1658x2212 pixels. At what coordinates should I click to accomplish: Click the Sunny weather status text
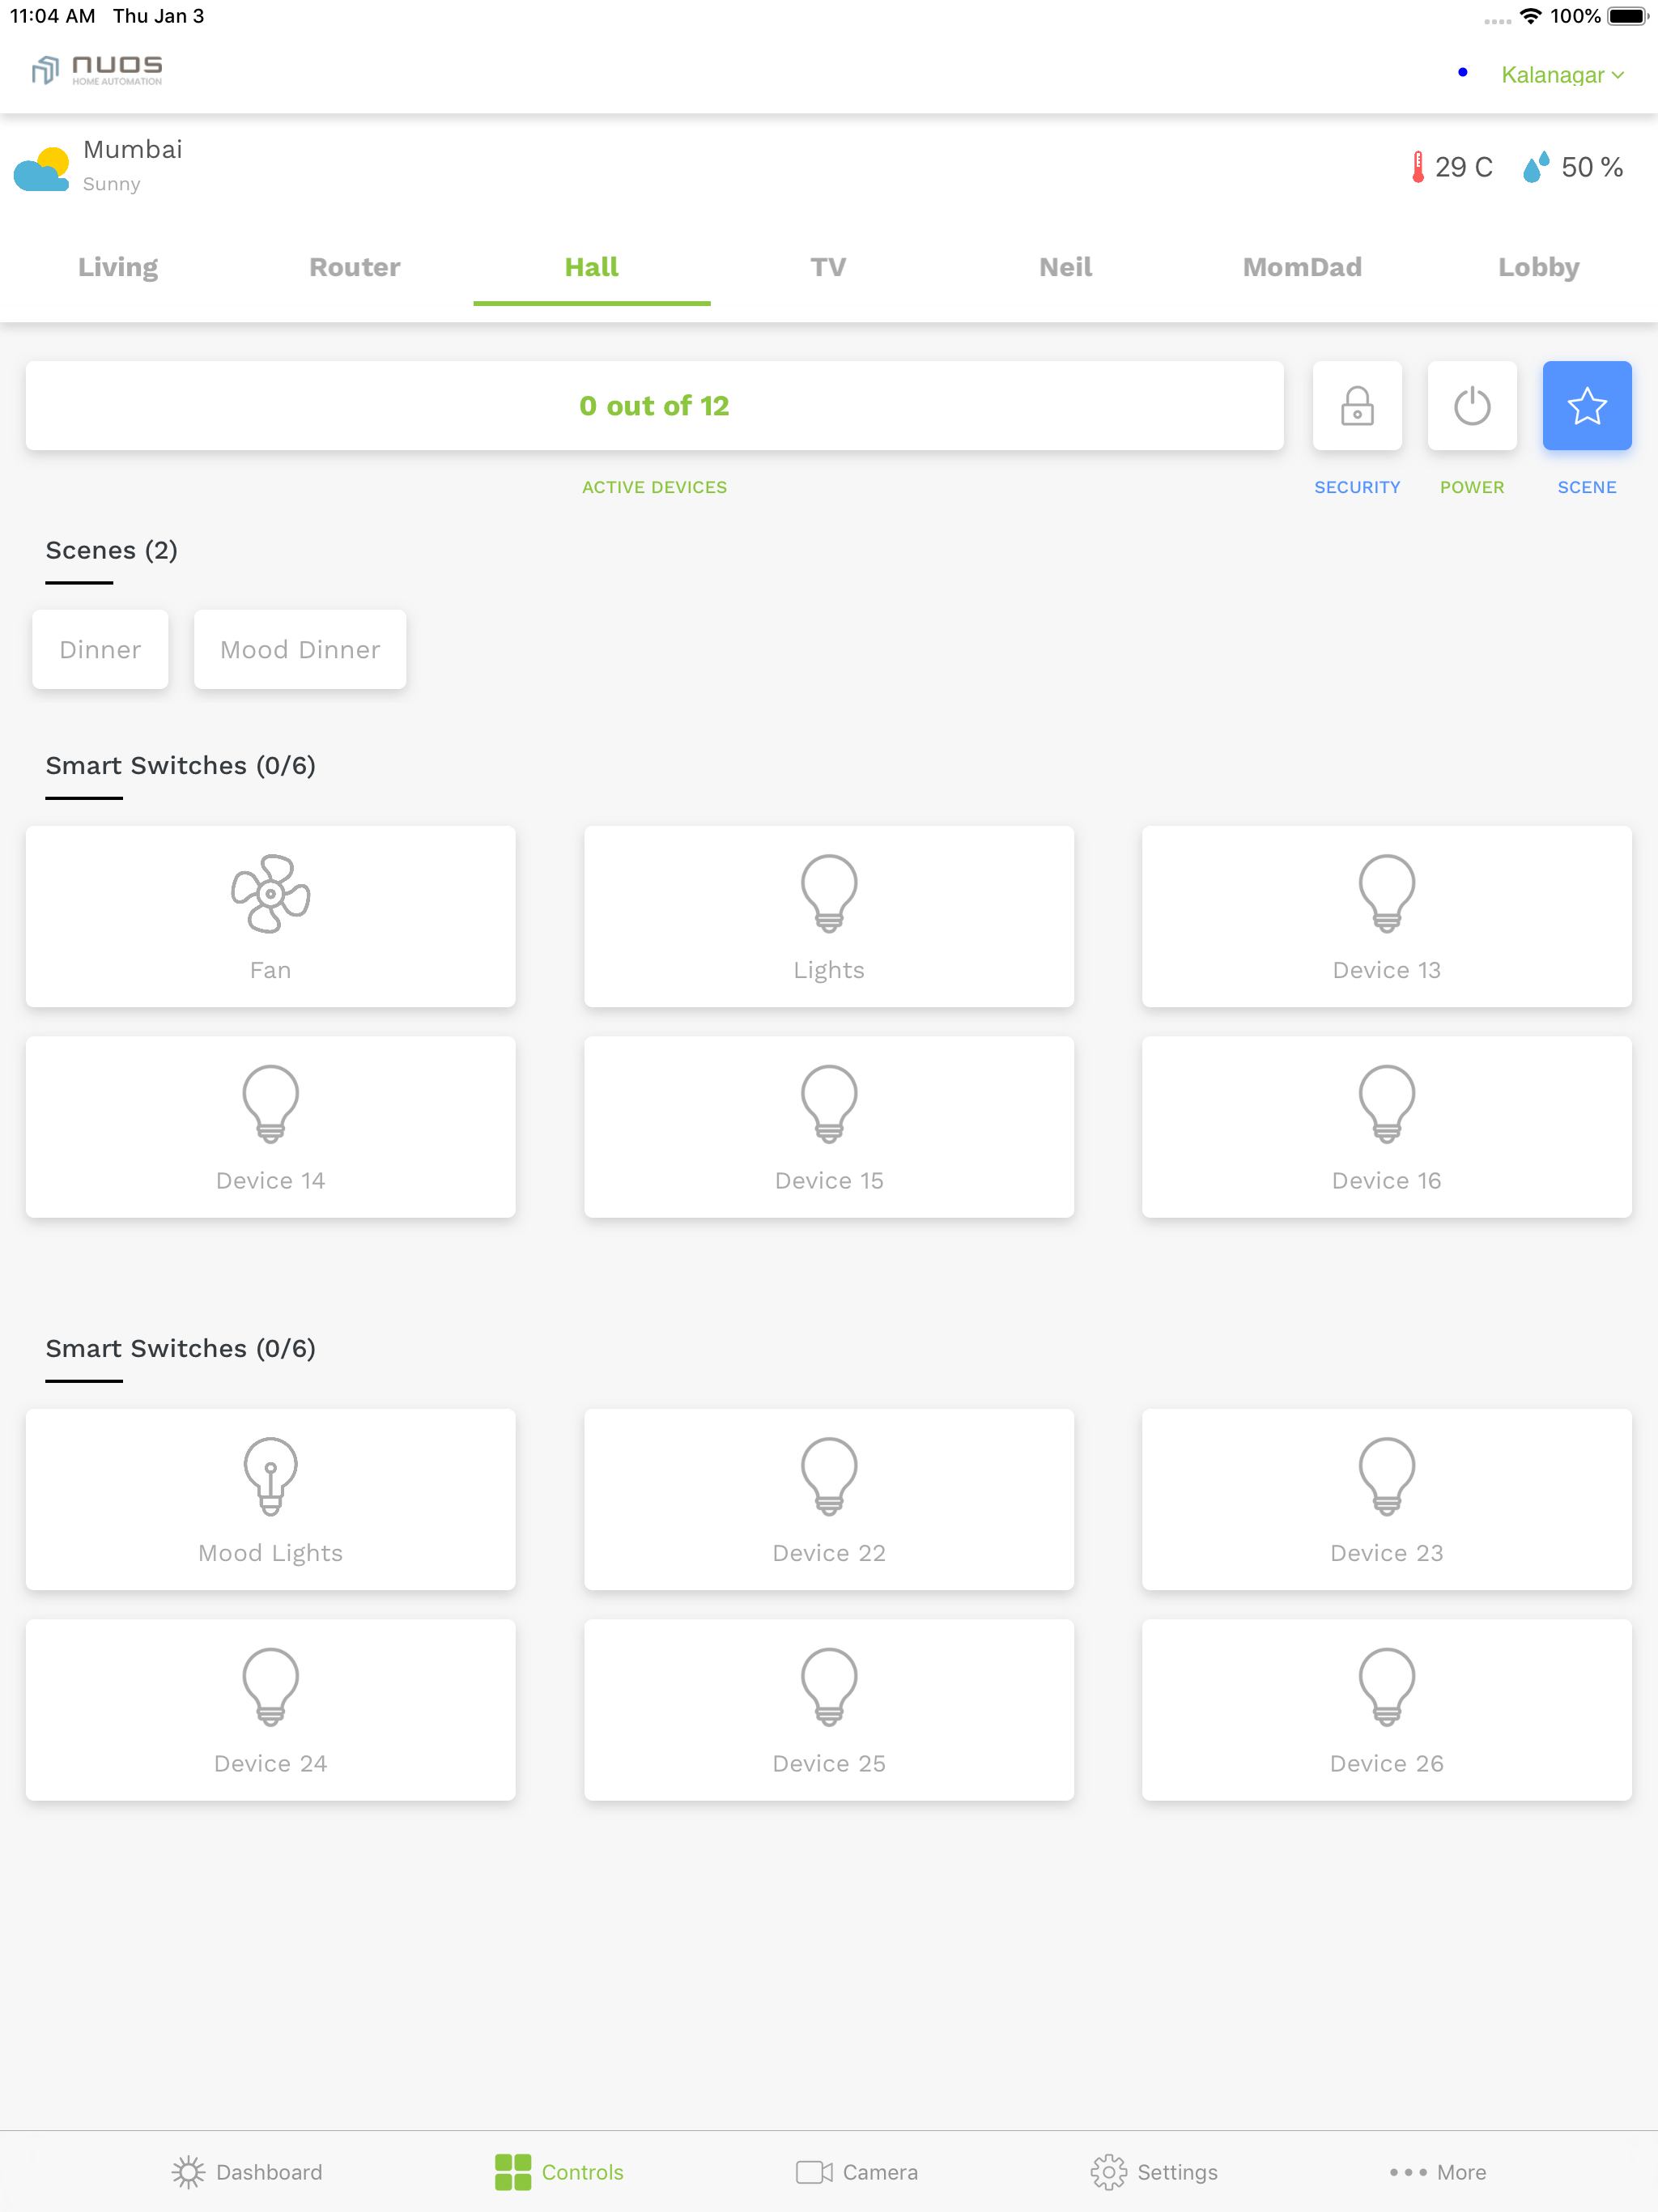(112, 184)
